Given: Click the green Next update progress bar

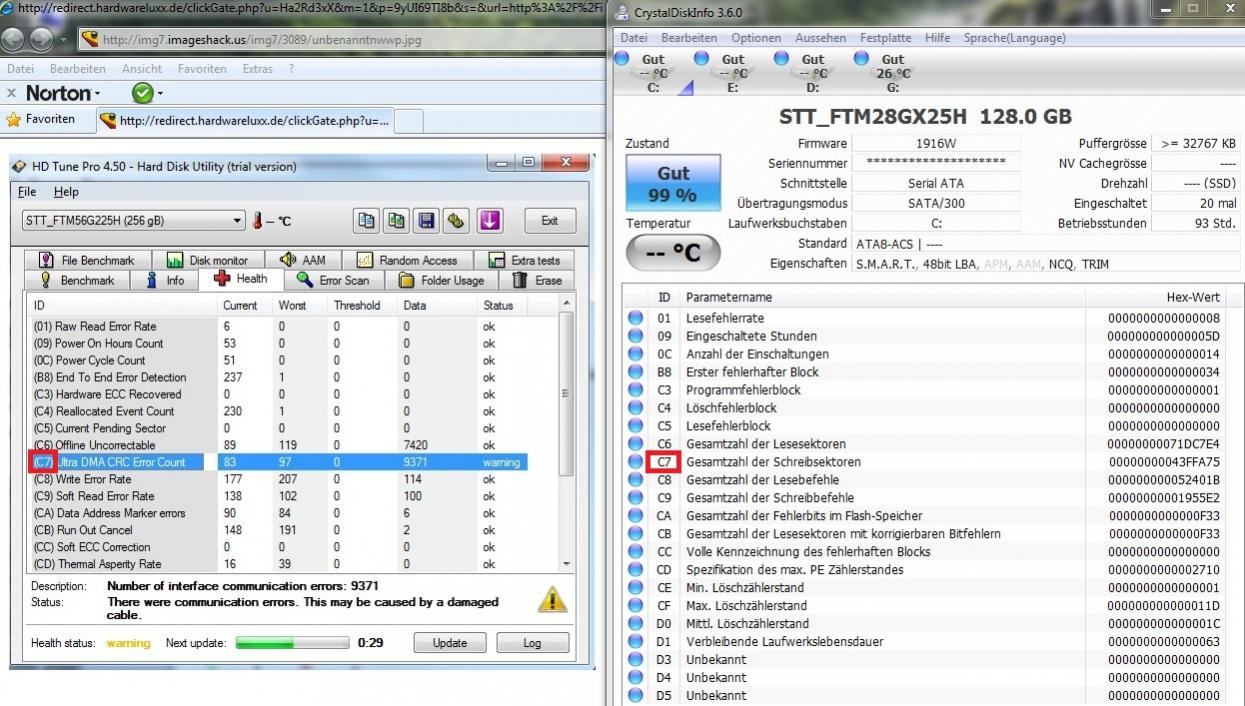Looking at the screenshot, I should [293, 643].
